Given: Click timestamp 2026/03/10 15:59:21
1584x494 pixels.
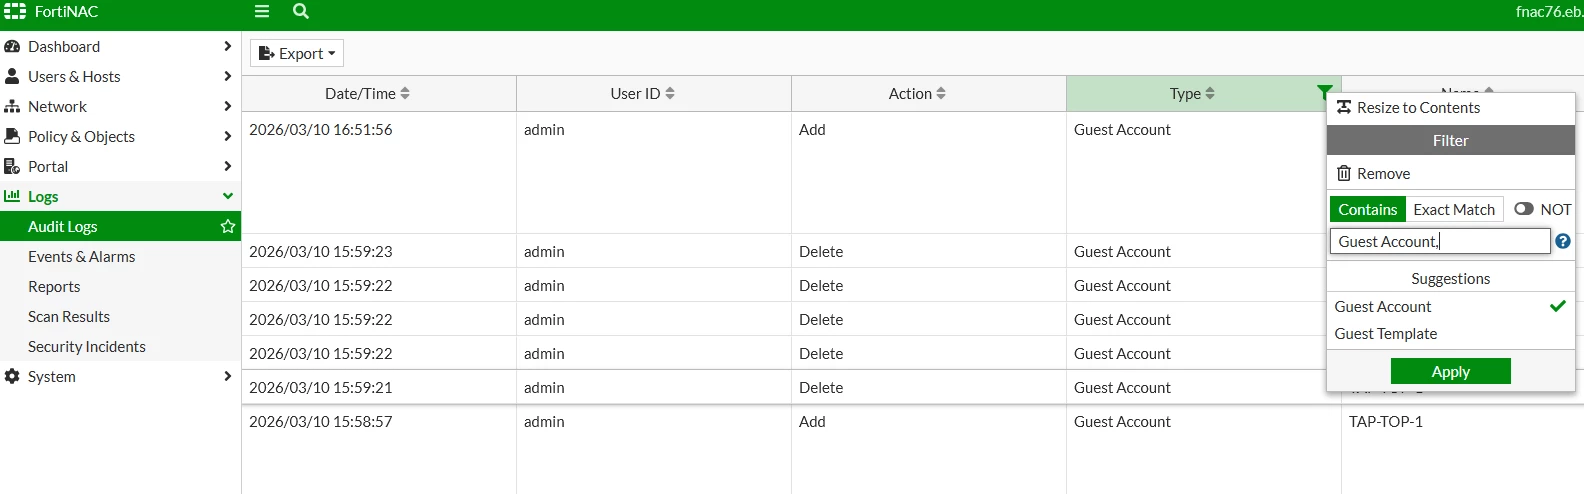Looking at the screenshot, I should pyautogui.click(x=321, y=387).
